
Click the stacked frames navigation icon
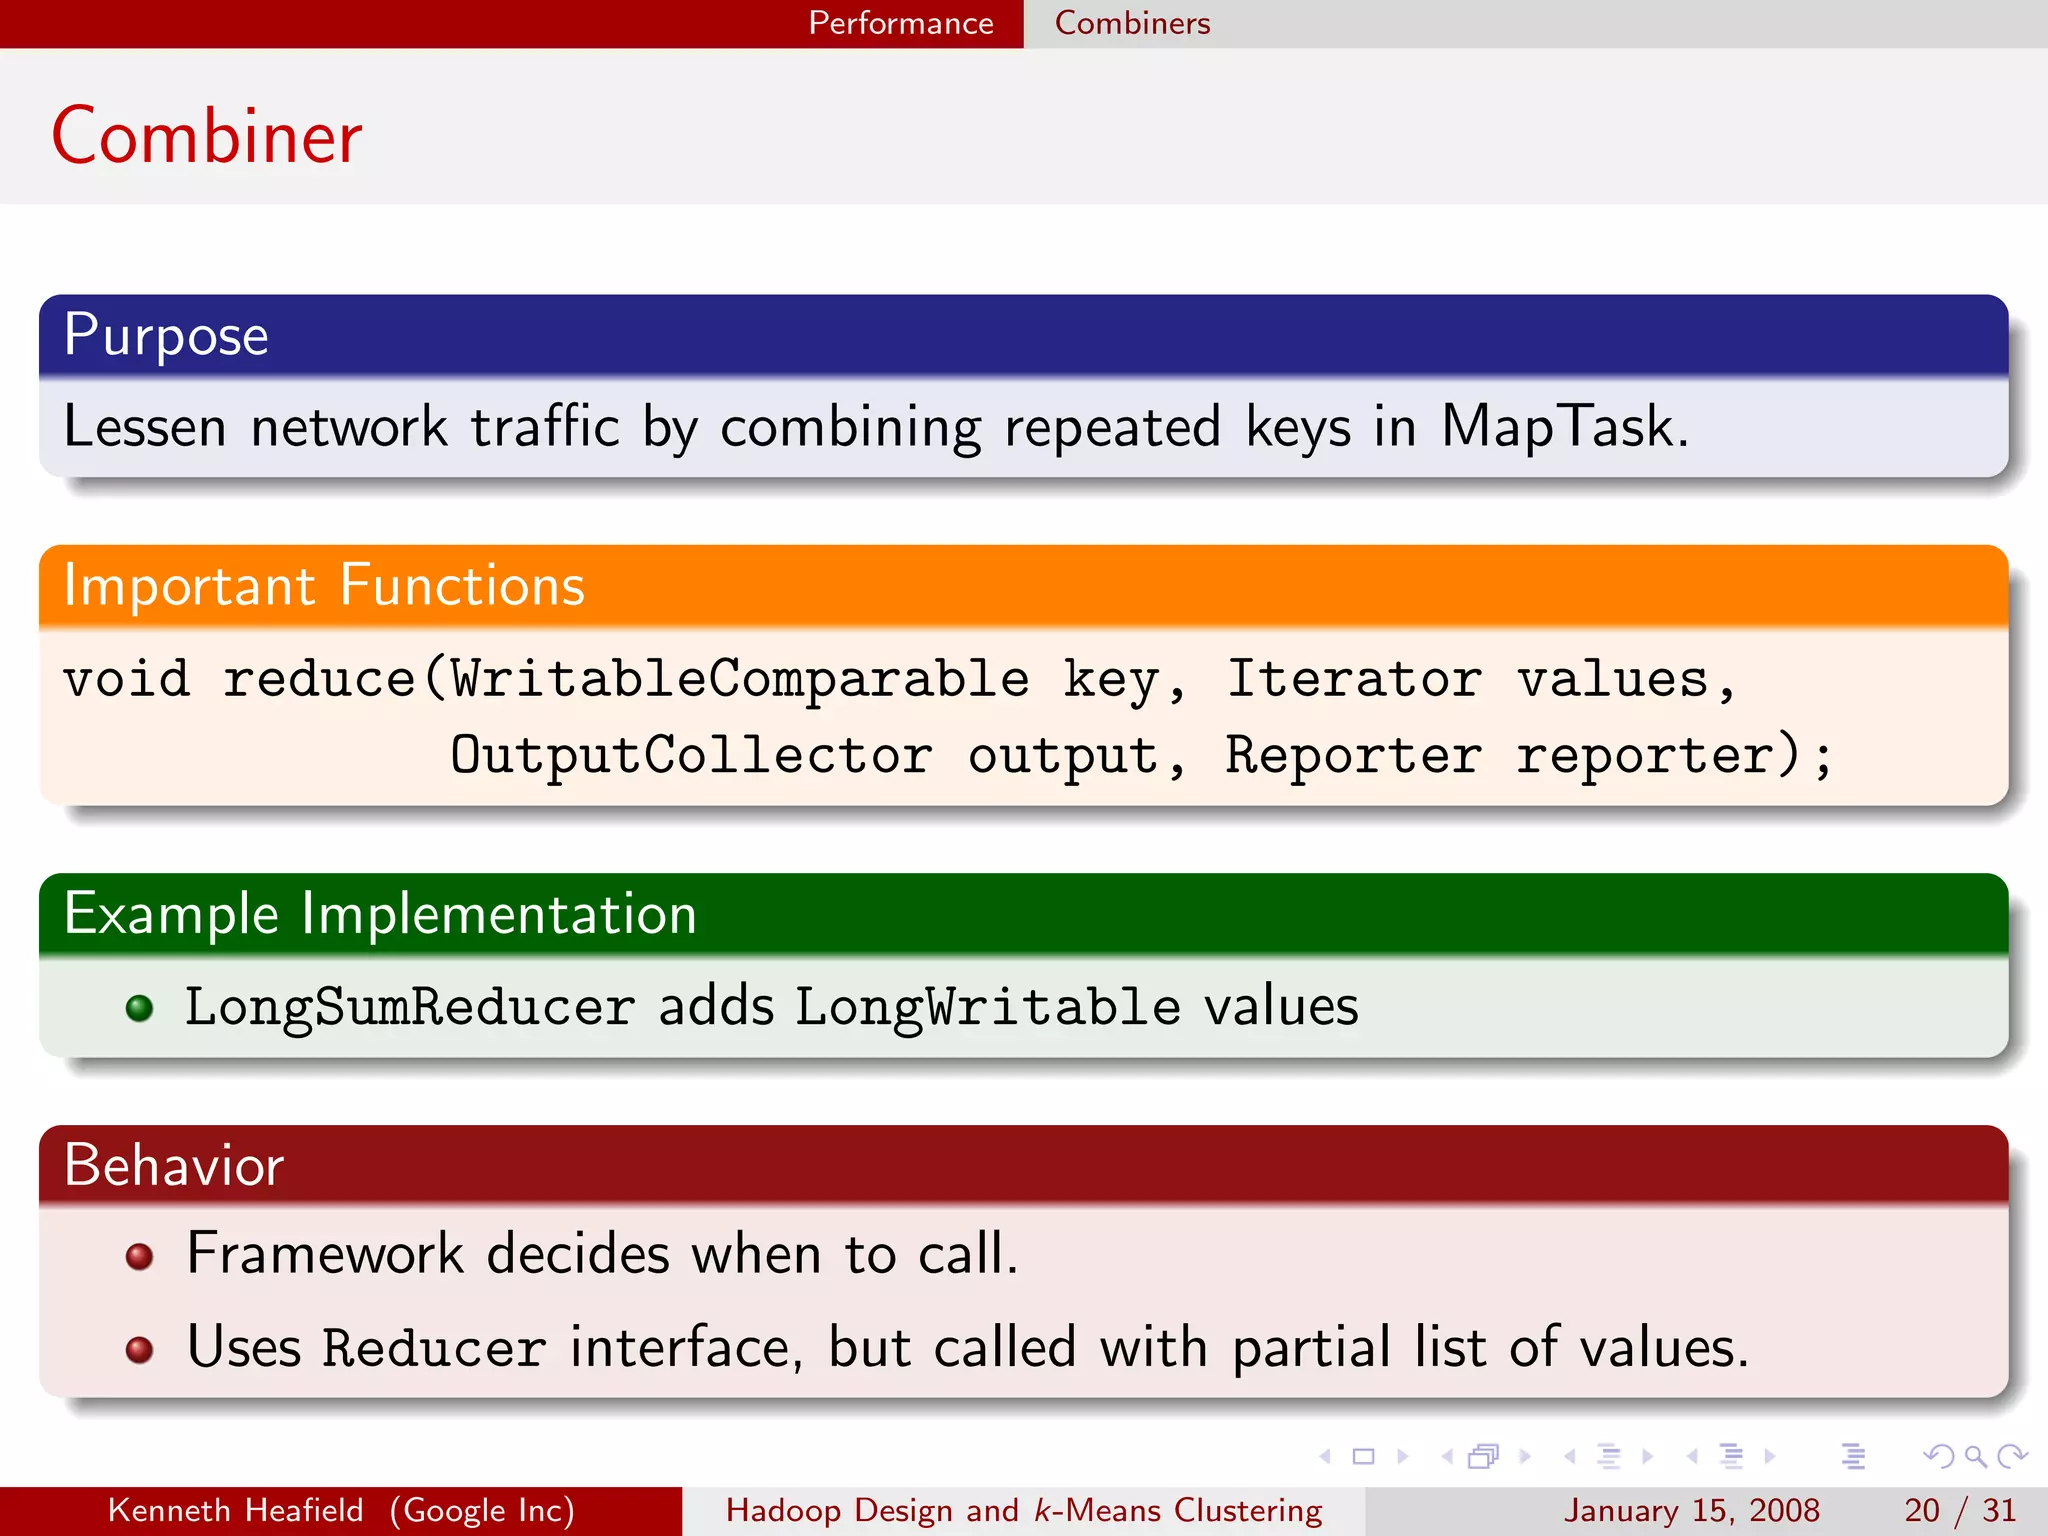[1484, 1456]
